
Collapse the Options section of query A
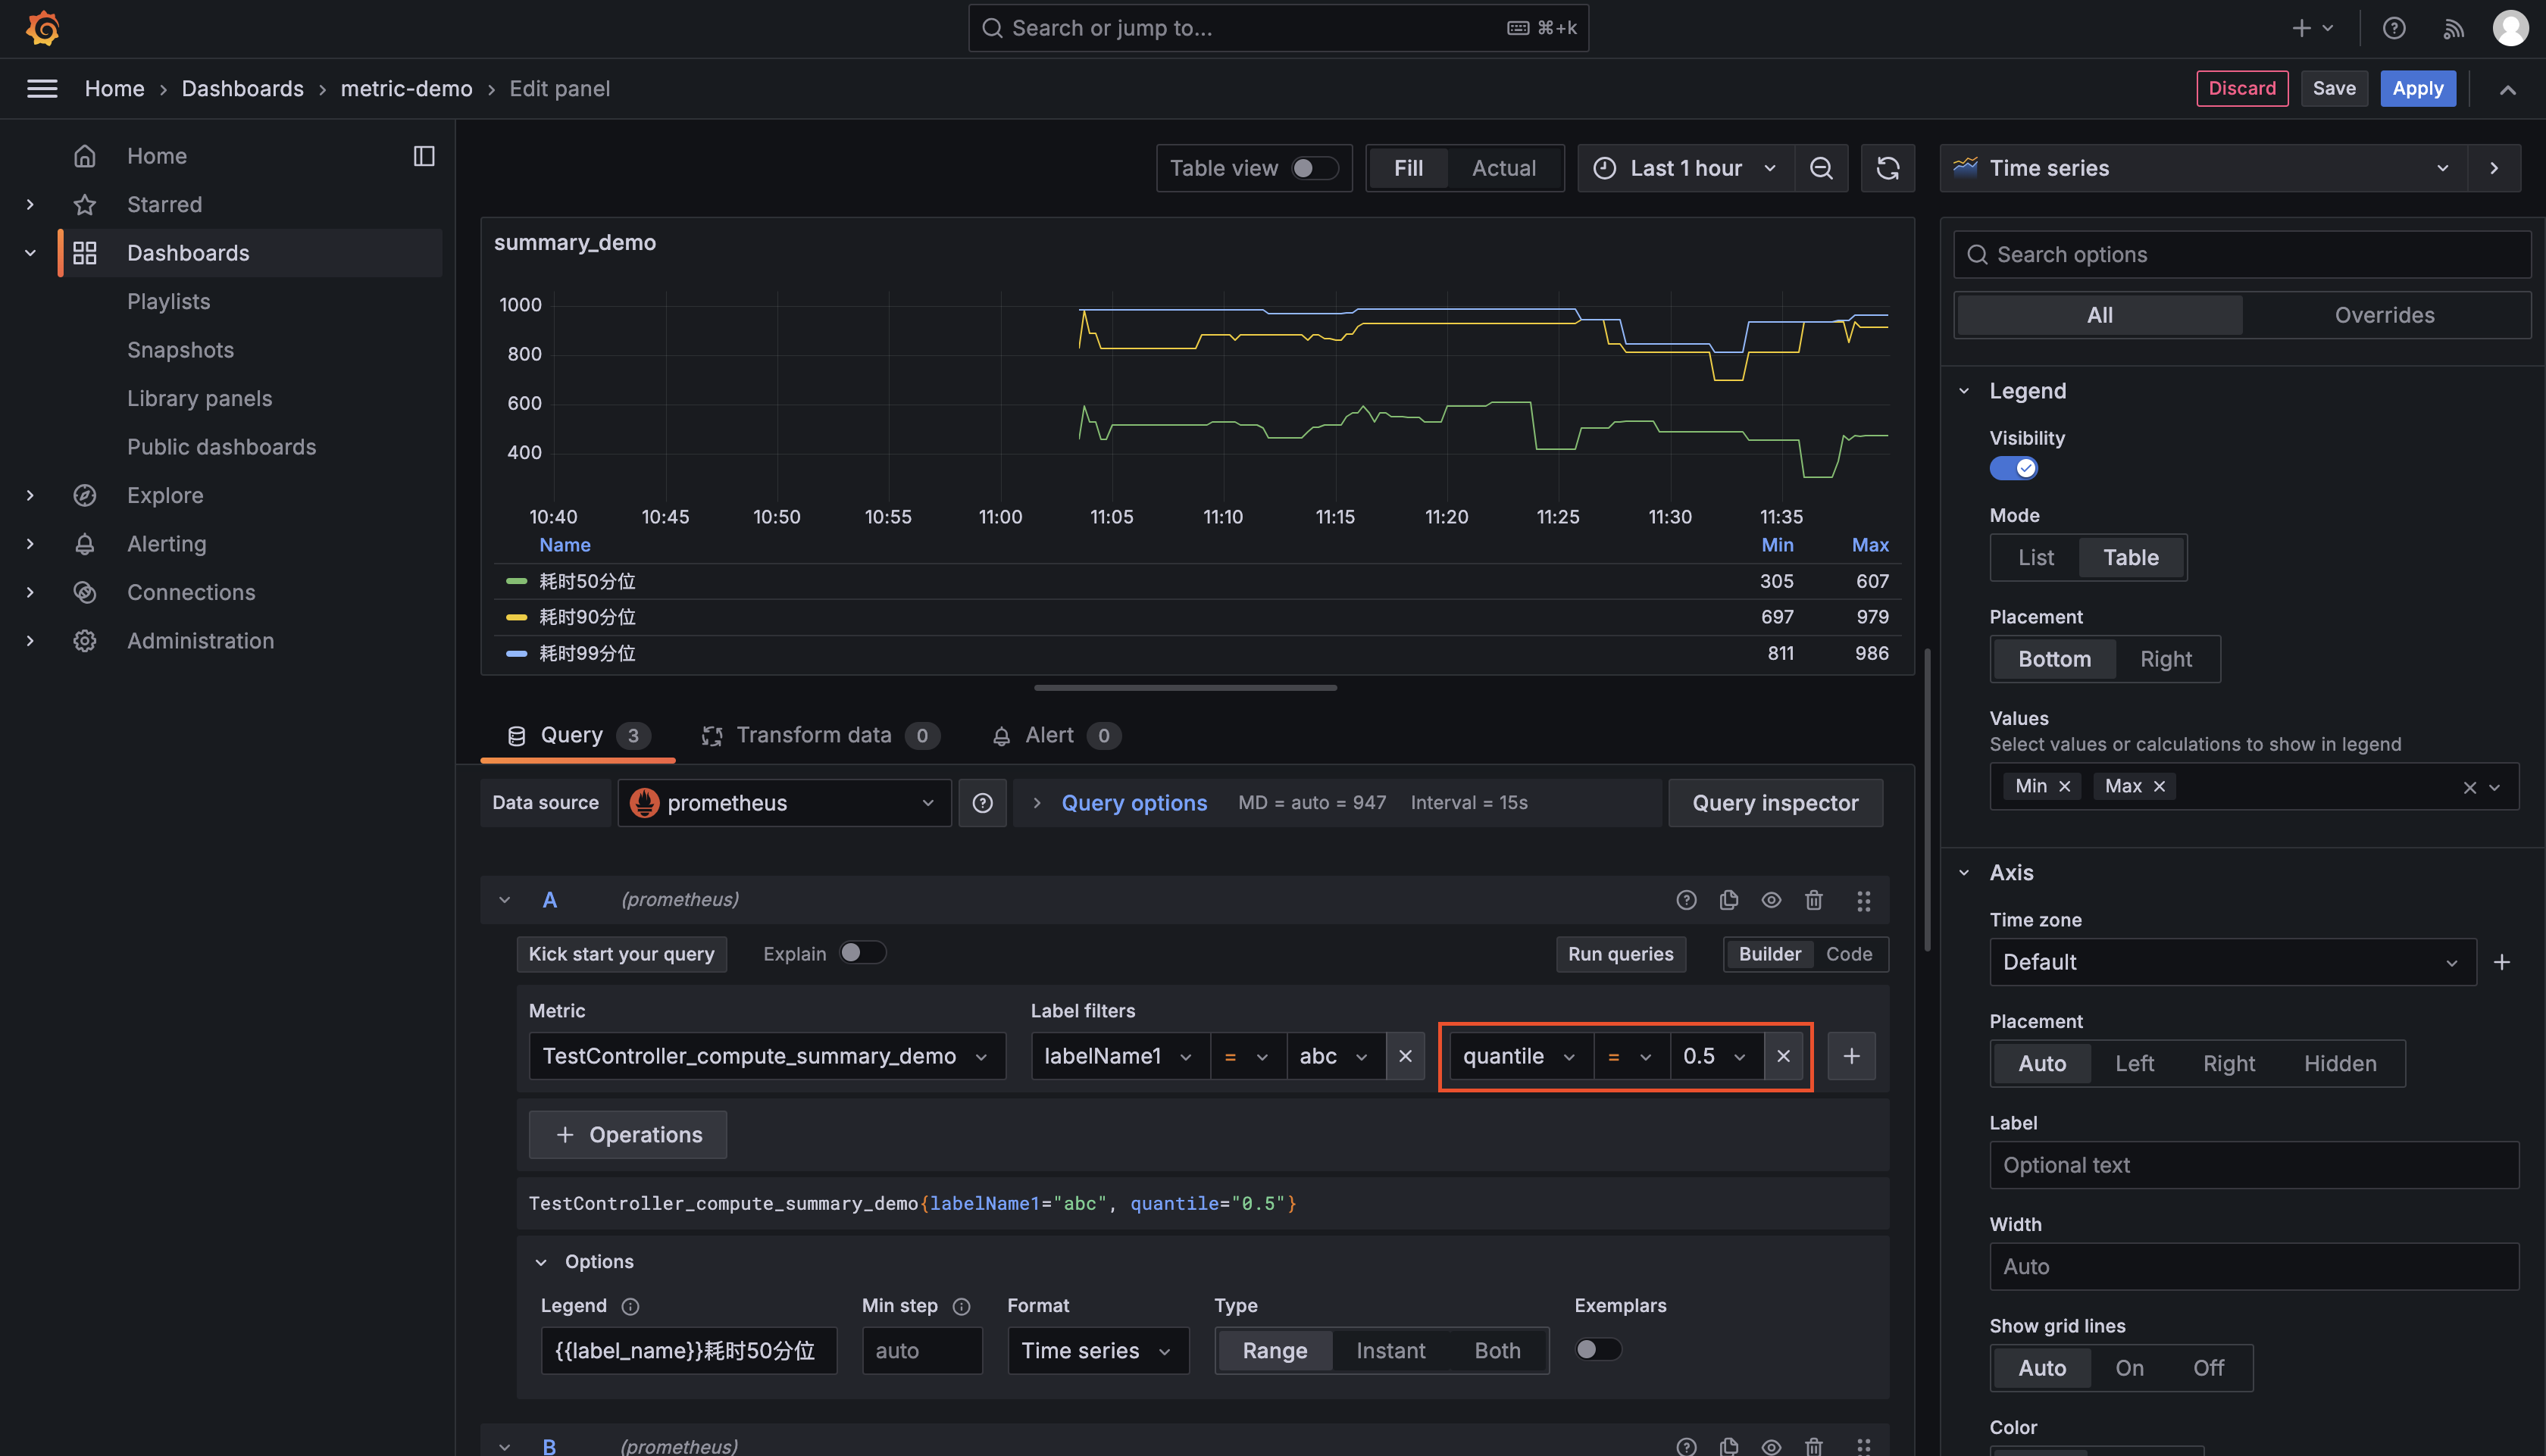[541, 1262]
